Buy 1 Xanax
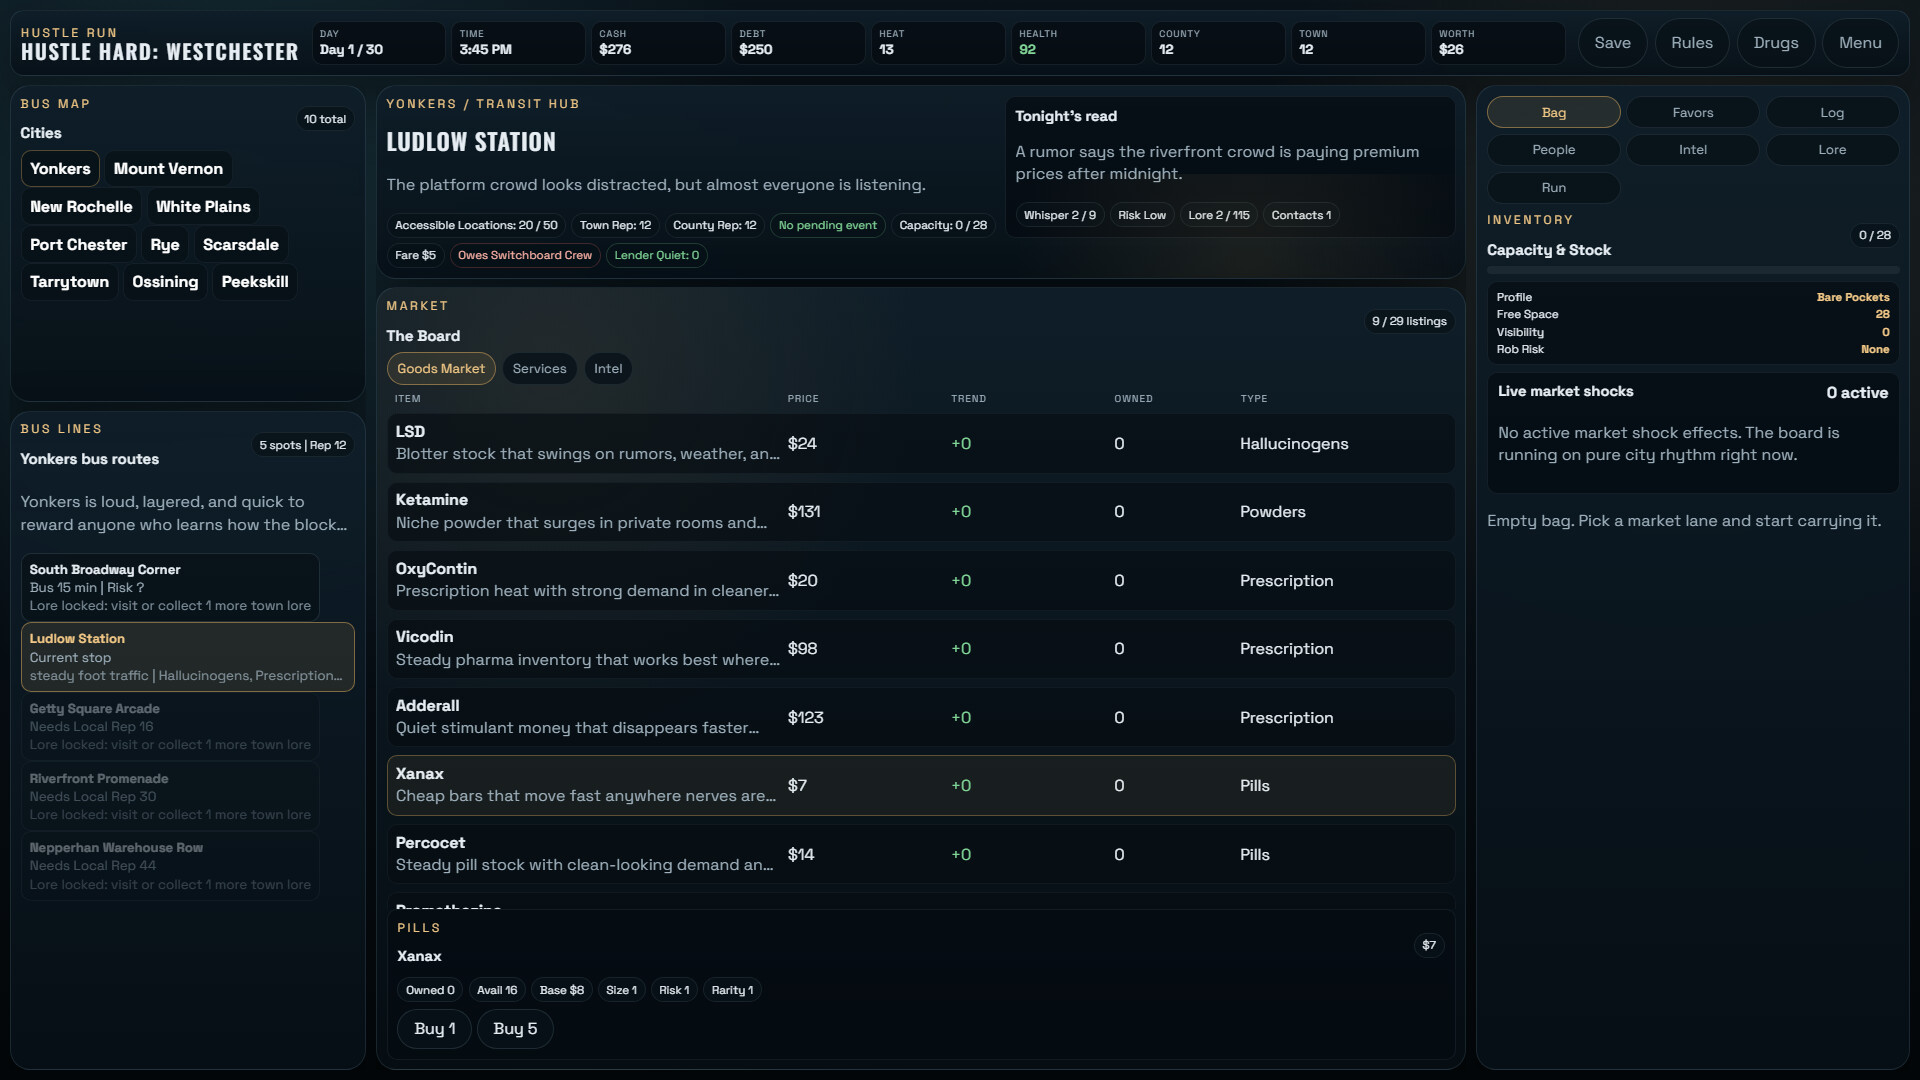 click(434, 1029)
